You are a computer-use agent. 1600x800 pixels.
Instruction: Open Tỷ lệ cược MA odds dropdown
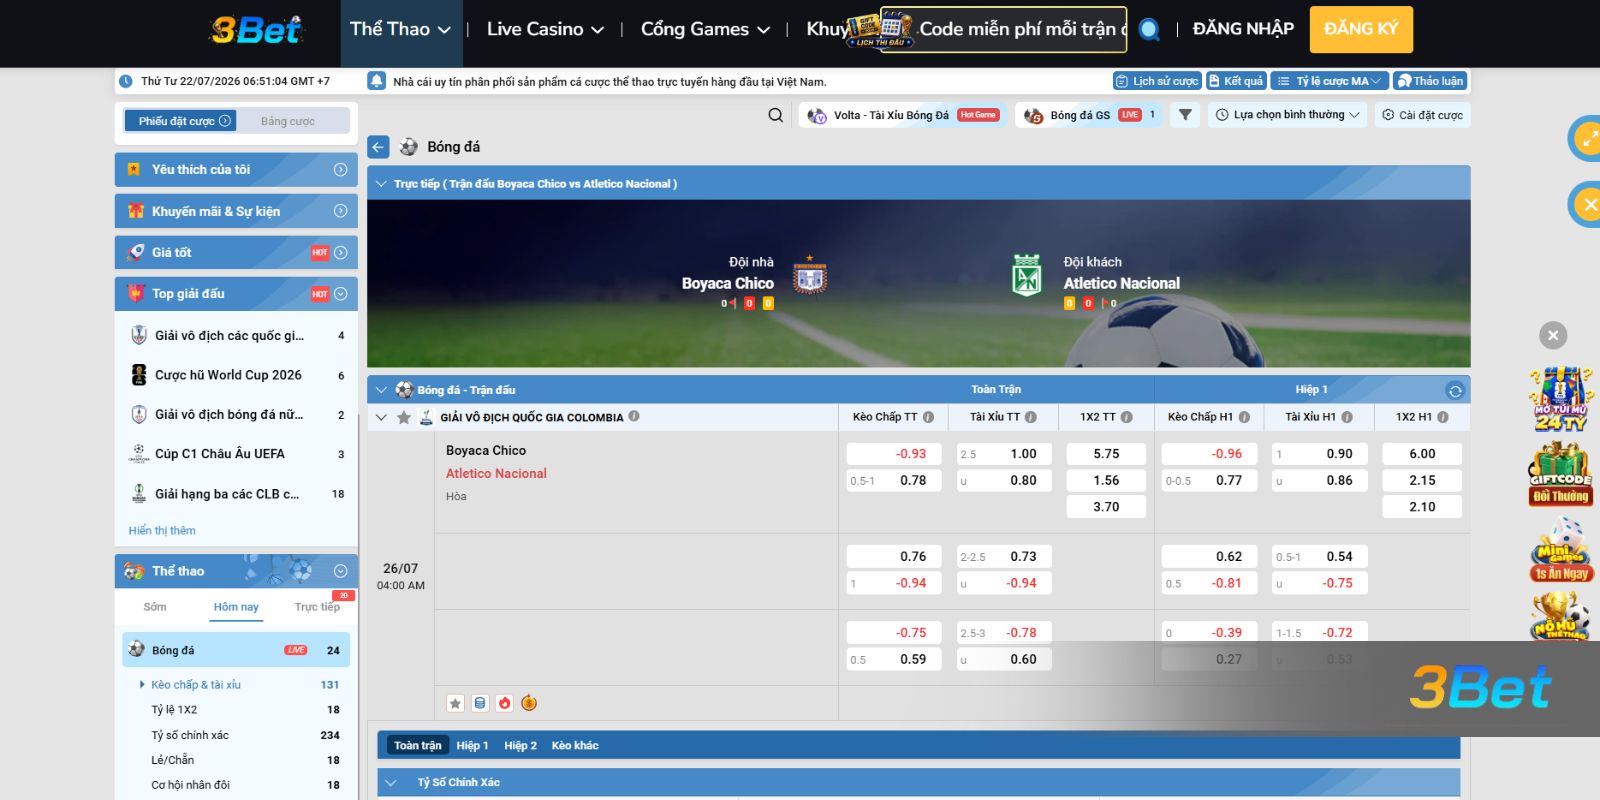[x=1329, y=81]
